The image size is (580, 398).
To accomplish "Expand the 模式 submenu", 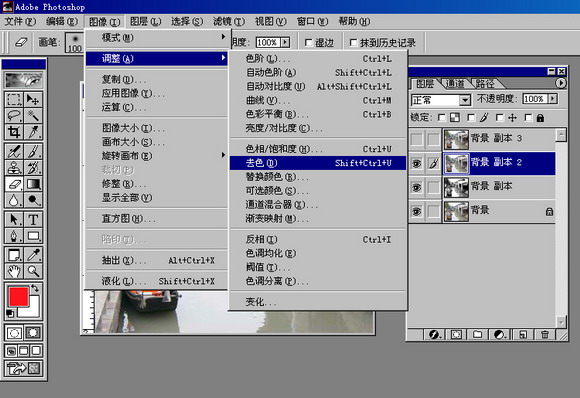I will [157, 37].
